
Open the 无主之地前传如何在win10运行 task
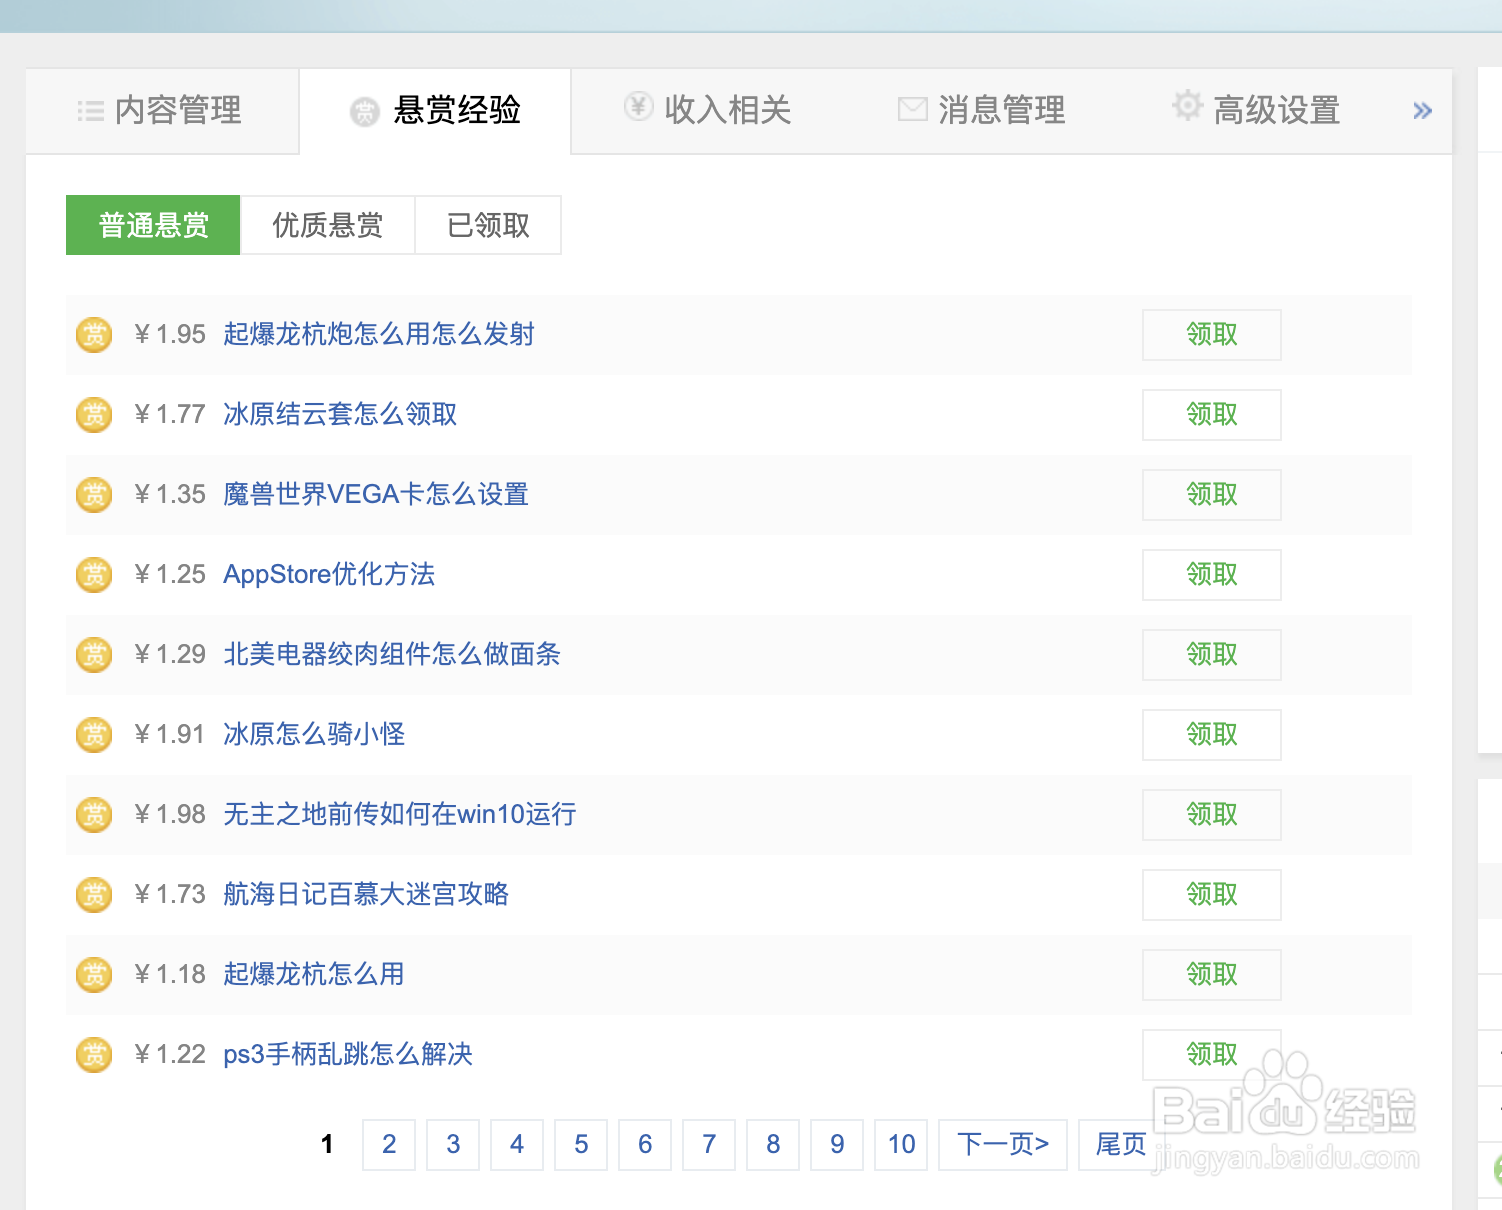tap(399, 814)
